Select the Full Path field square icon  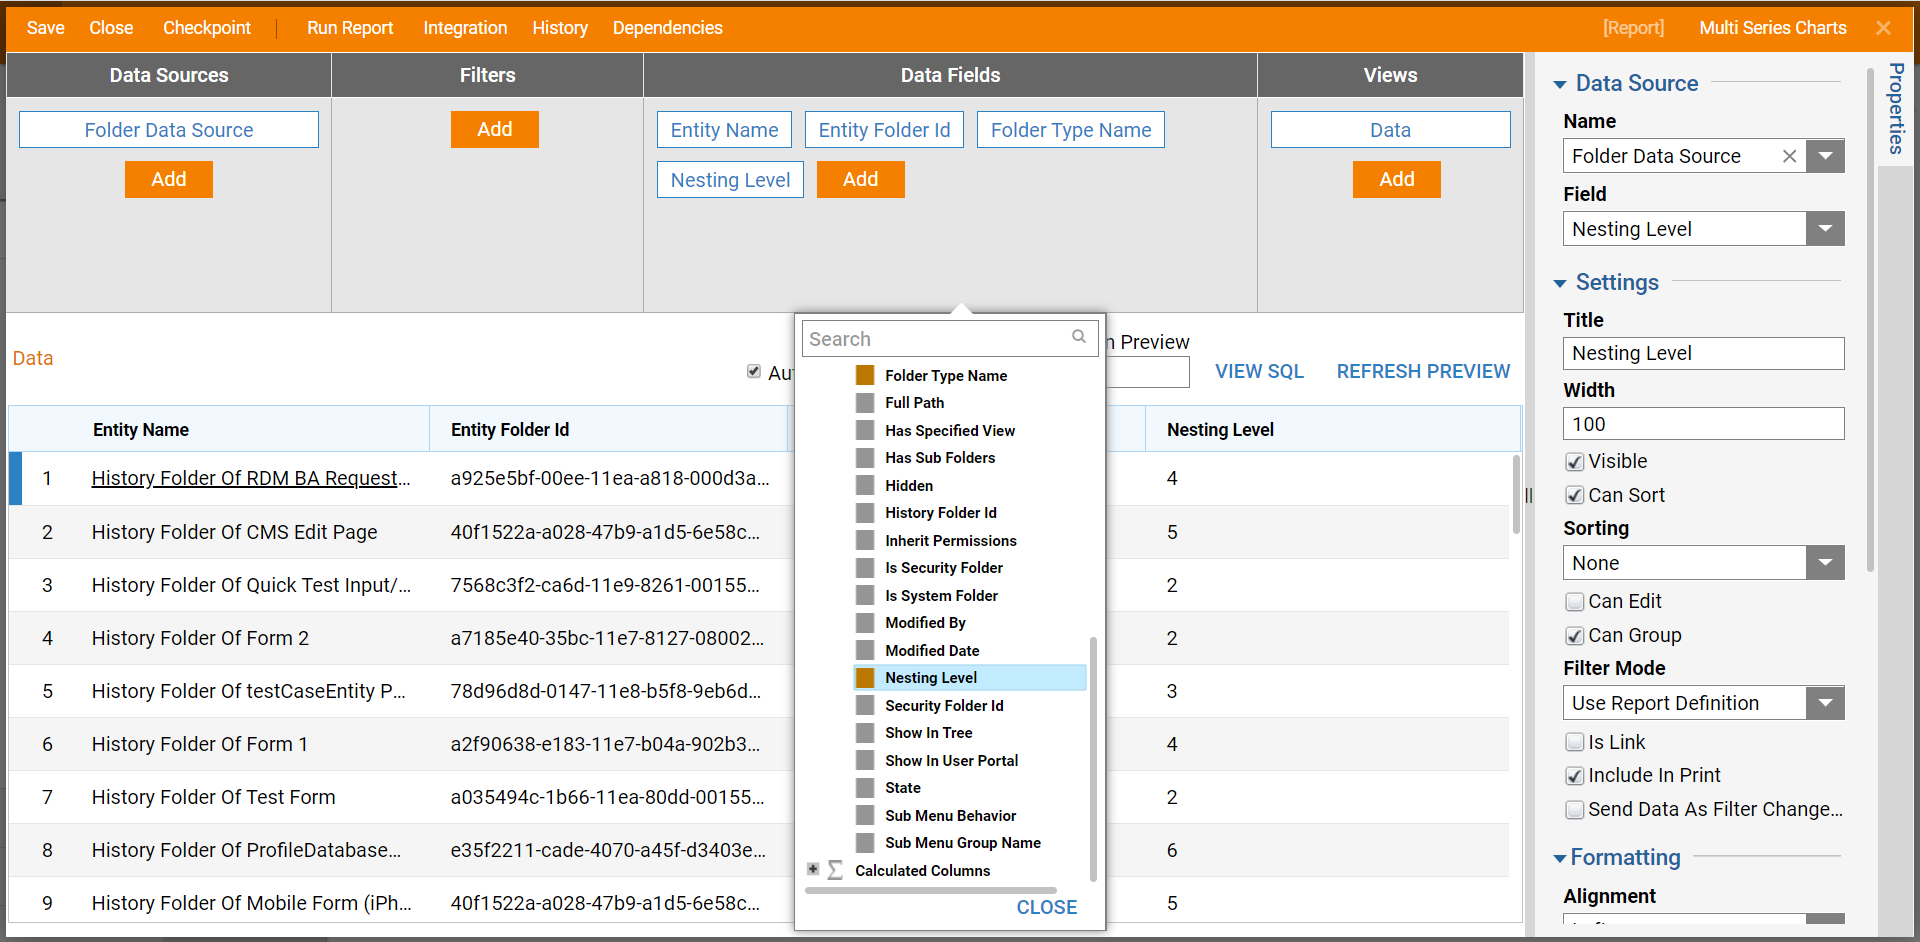click(865, 403)
